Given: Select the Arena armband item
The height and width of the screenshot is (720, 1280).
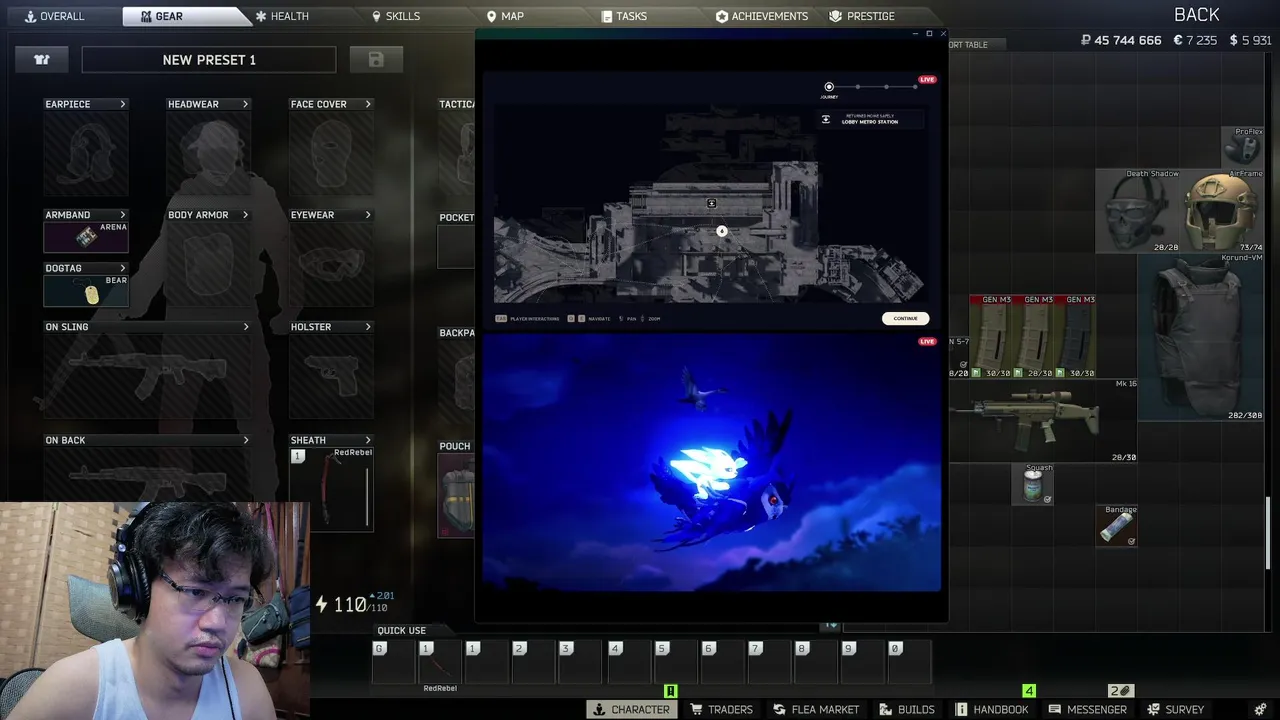Looking at the screenshot, I should click(86, 237).
